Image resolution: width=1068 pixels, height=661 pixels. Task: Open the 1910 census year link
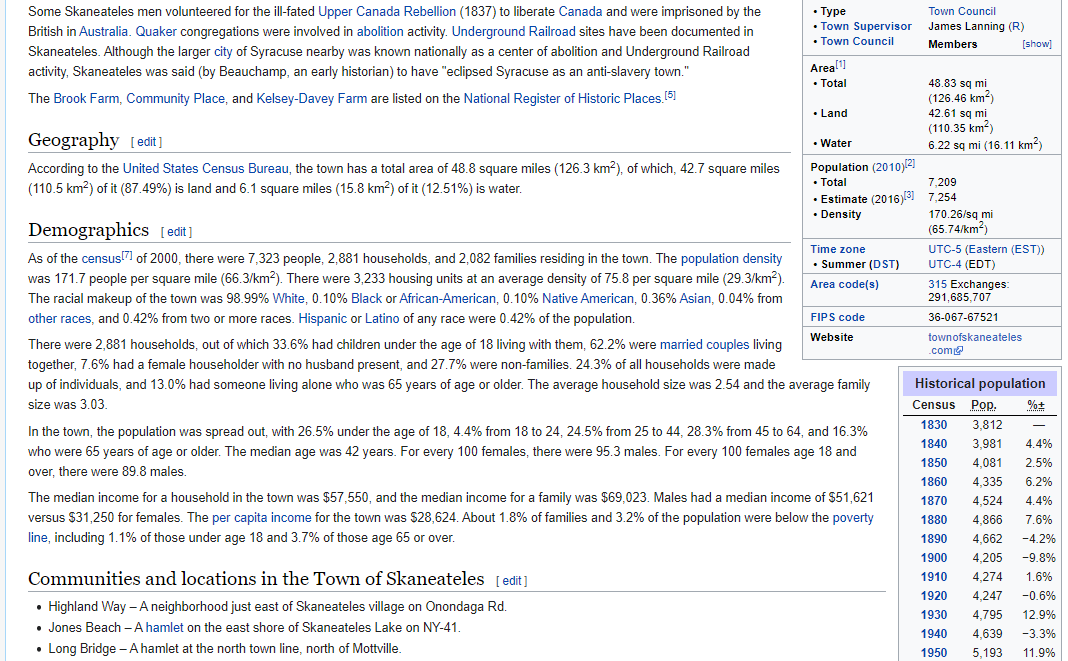[934, 577]
